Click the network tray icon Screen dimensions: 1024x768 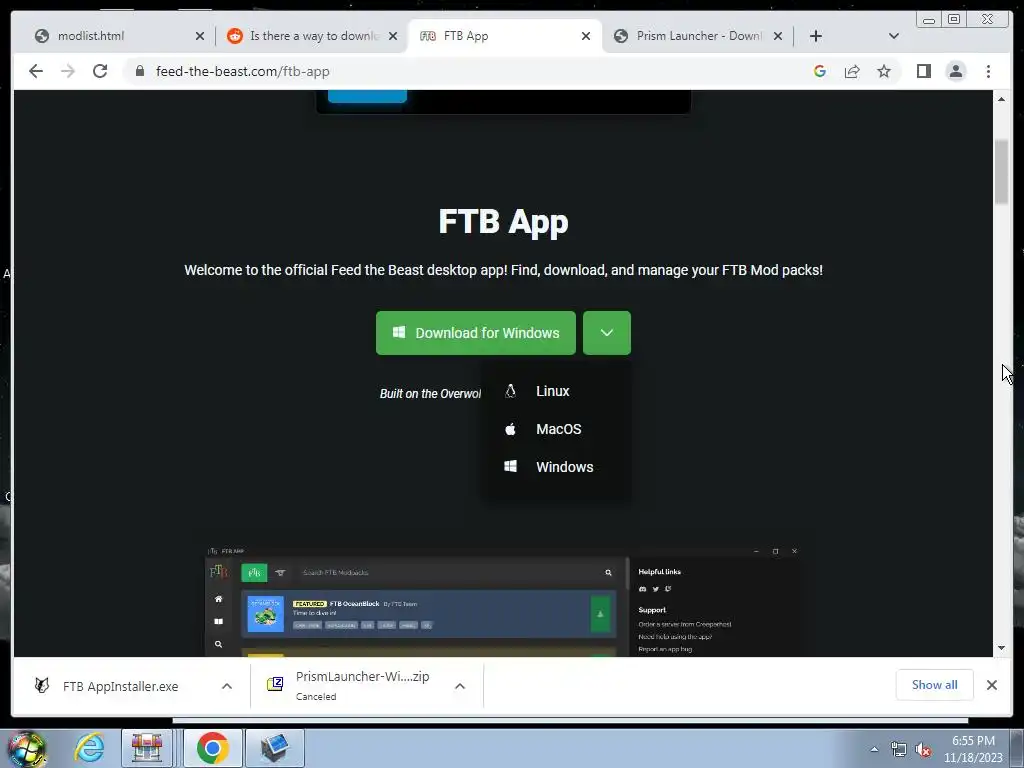click(x=899, y=750)
